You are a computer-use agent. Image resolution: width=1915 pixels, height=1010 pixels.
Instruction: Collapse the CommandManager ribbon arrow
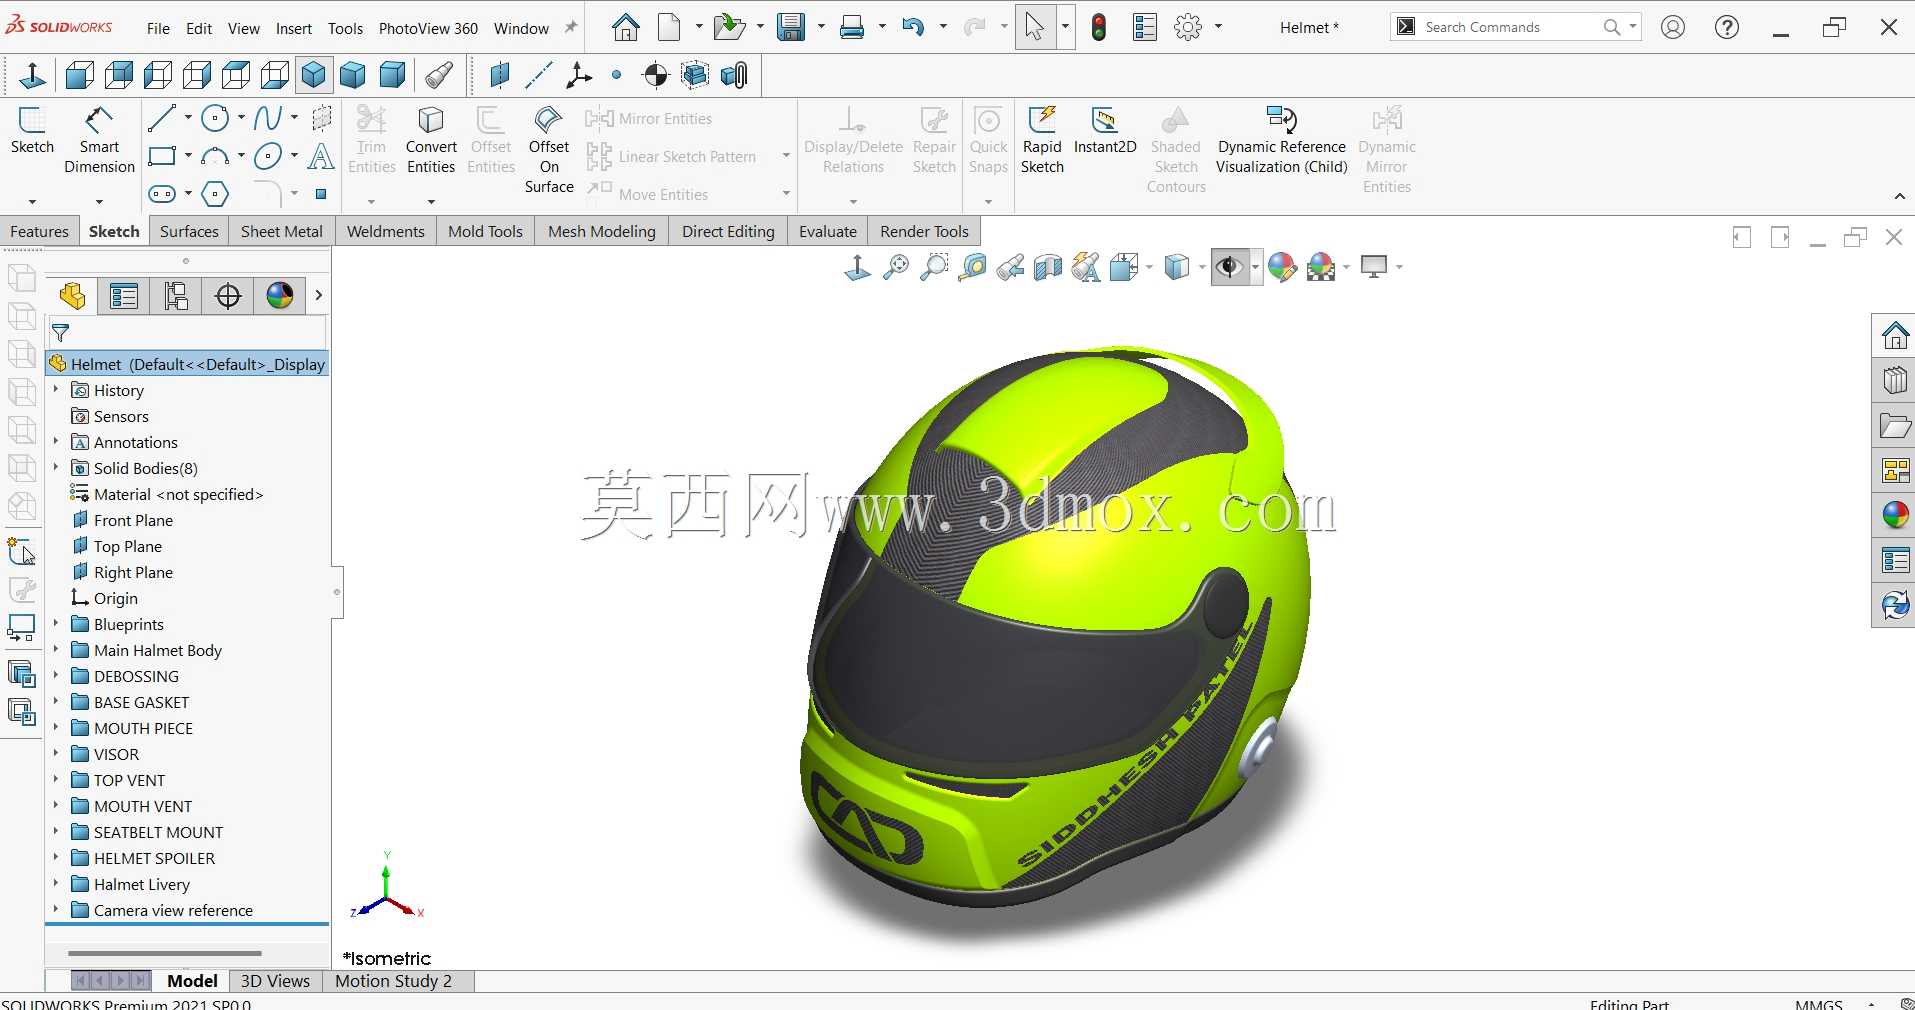click(x=1899, y=196)
